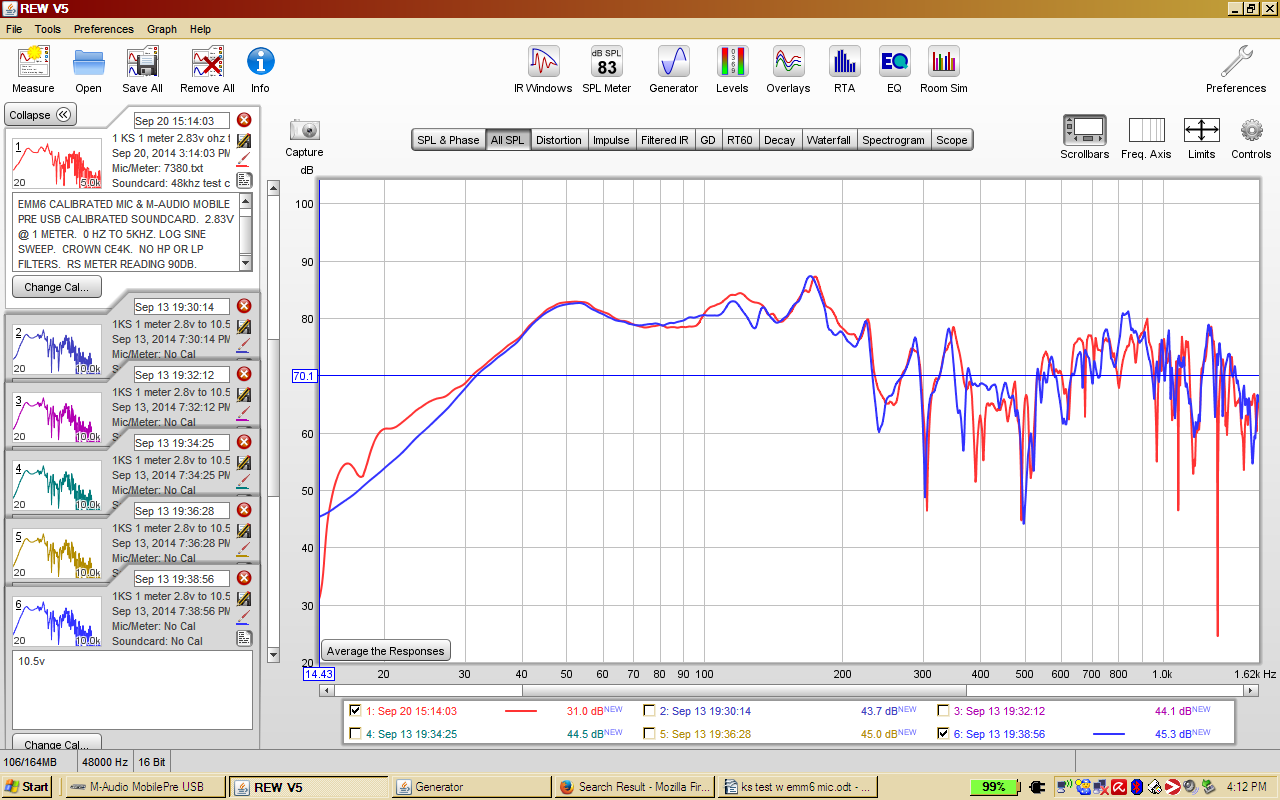Switch to SPL & Phase tab
The height and width of the screenshot is (800, 1280).
(x=448, y=140)
